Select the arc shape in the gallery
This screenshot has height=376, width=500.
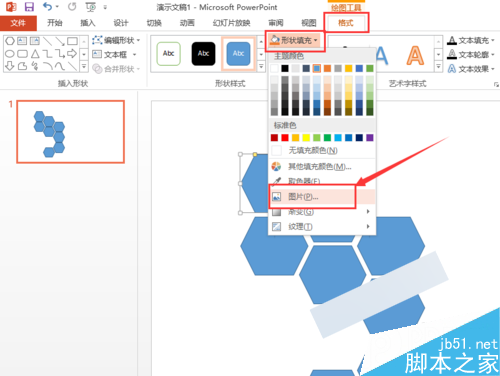point(48,66)
